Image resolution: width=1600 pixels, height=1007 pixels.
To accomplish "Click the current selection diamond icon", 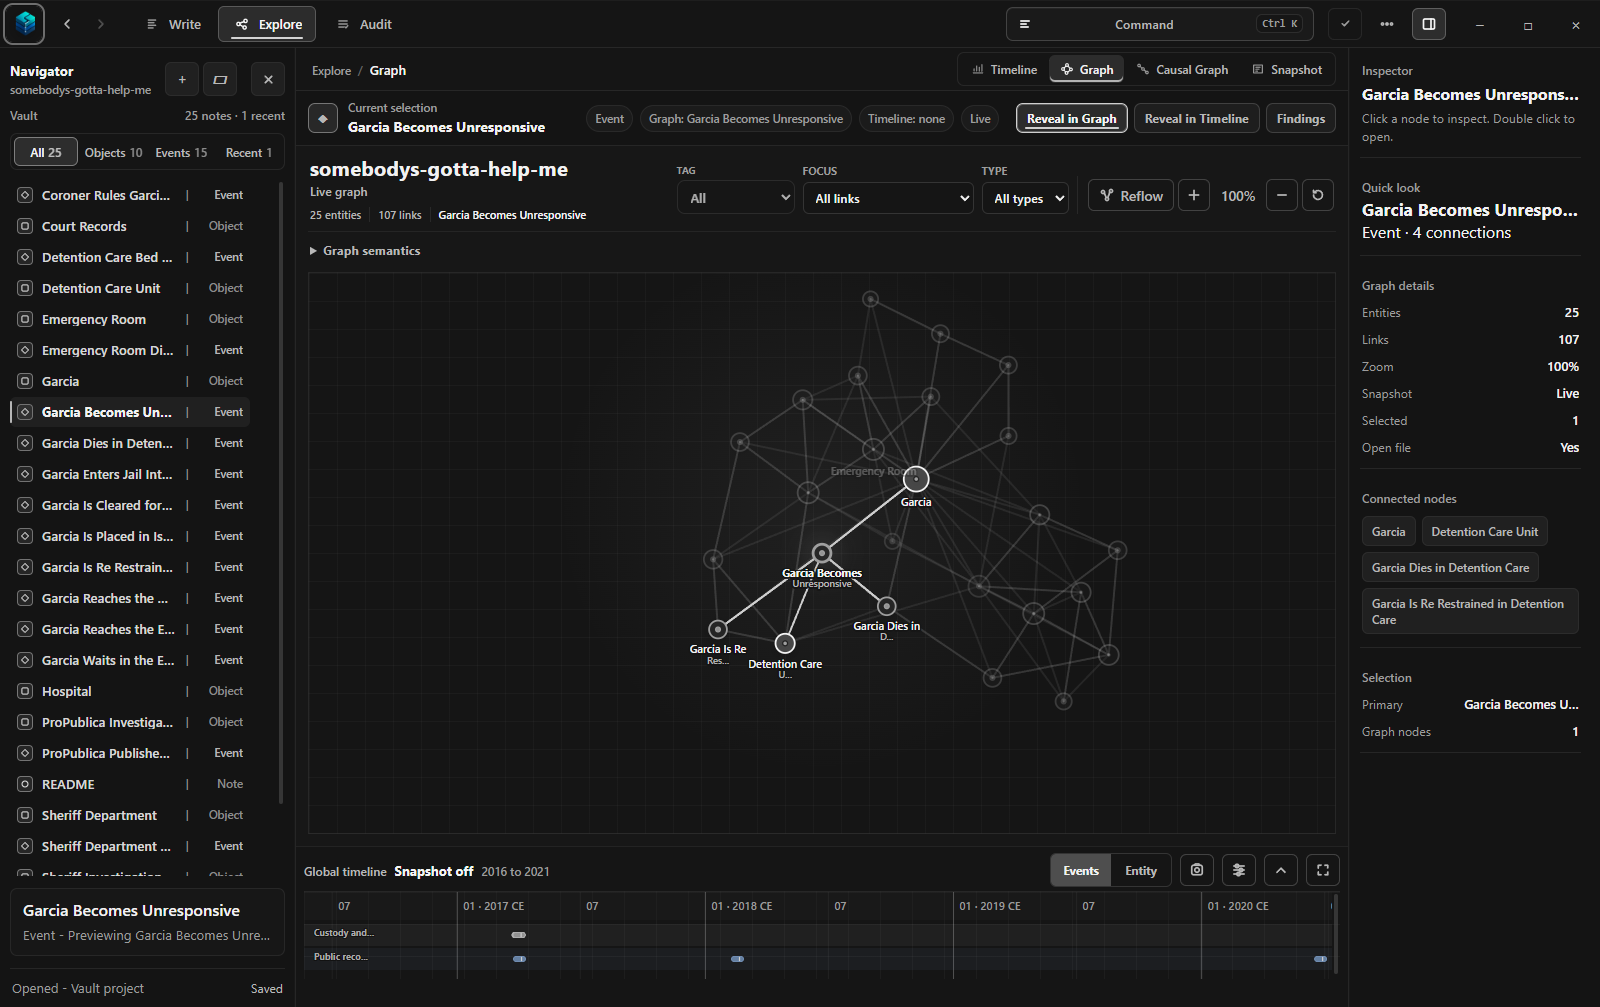I will (323, 119).
